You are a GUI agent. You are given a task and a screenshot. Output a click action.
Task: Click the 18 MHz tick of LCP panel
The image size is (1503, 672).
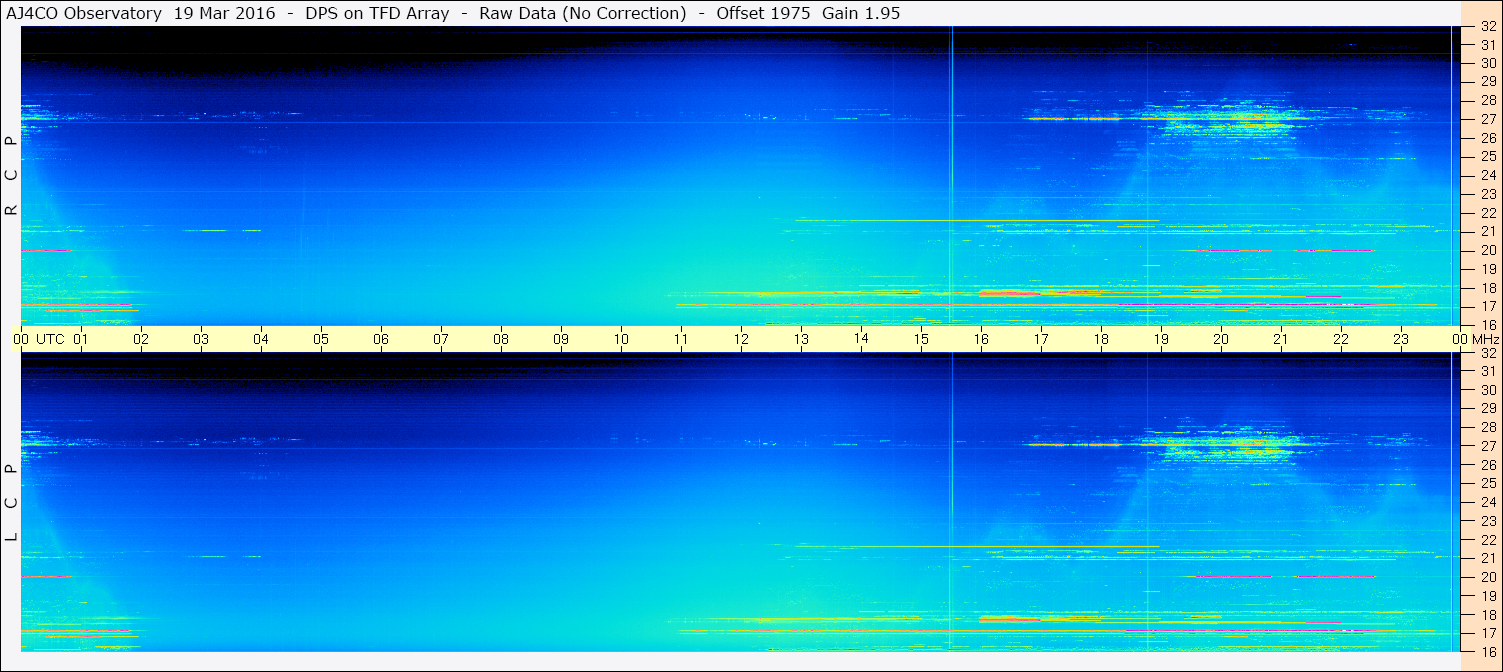(x=1488, y=614)
